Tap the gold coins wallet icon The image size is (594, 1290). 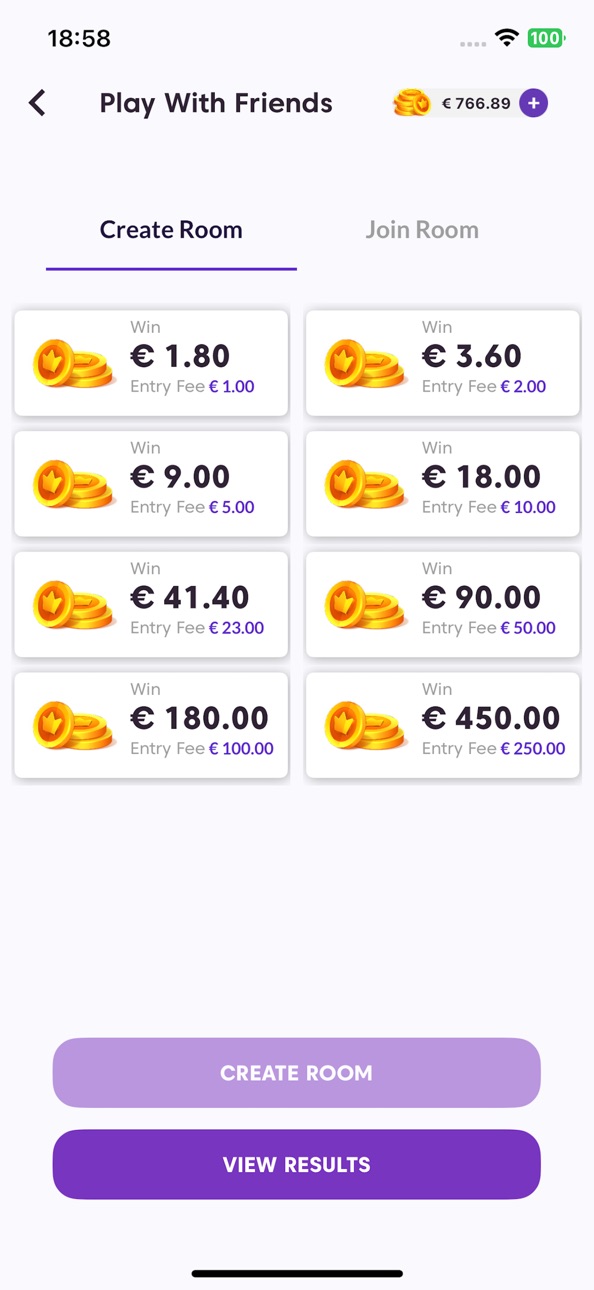tap(411, 103)
